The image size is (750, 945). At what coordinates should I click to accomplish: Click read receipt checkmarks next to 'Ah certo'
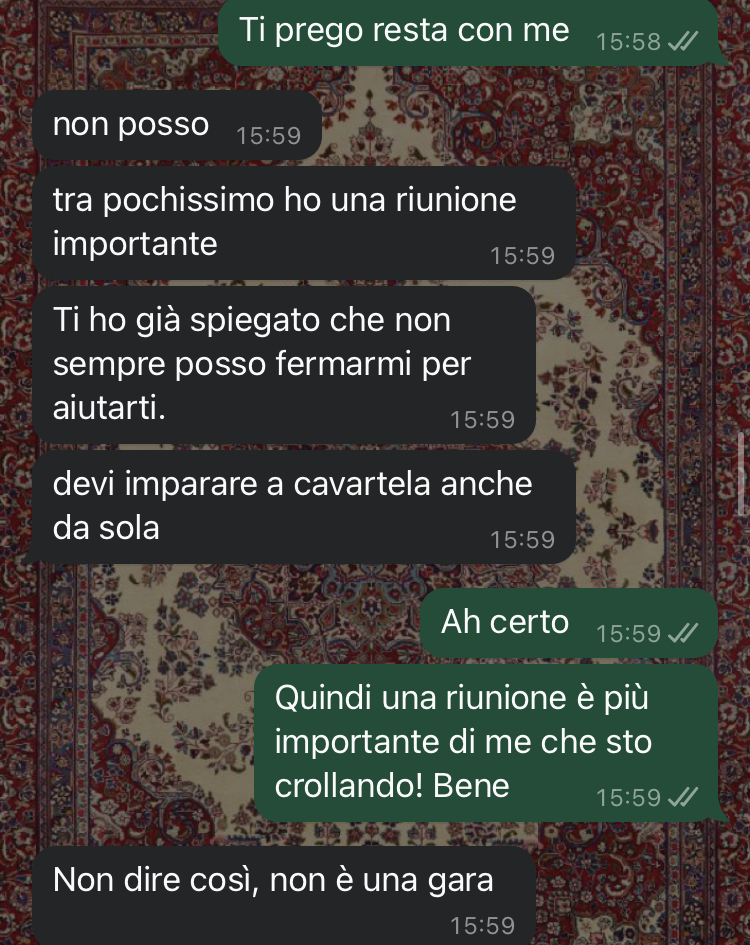pyautogui.click(x=682, y=633)
